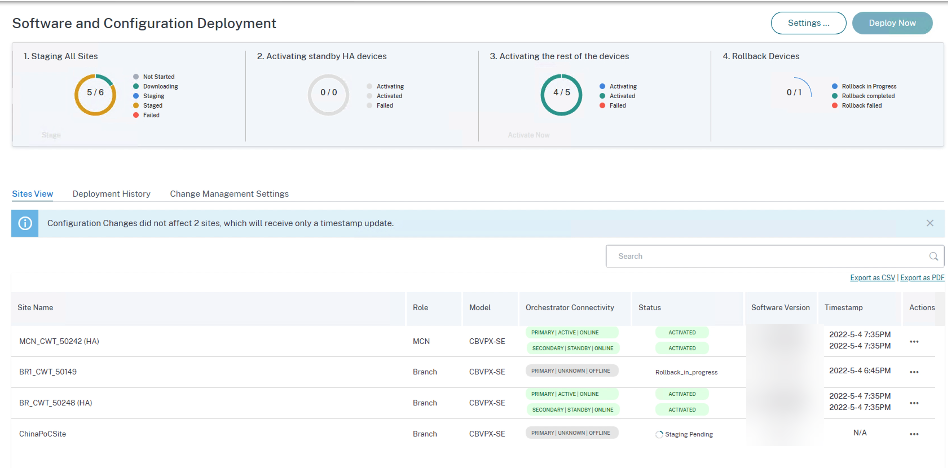This screenshot has height=468, width=948.
Task: Select the MCN_CWT_50242 (HA) site name
Action: (59, 342)
